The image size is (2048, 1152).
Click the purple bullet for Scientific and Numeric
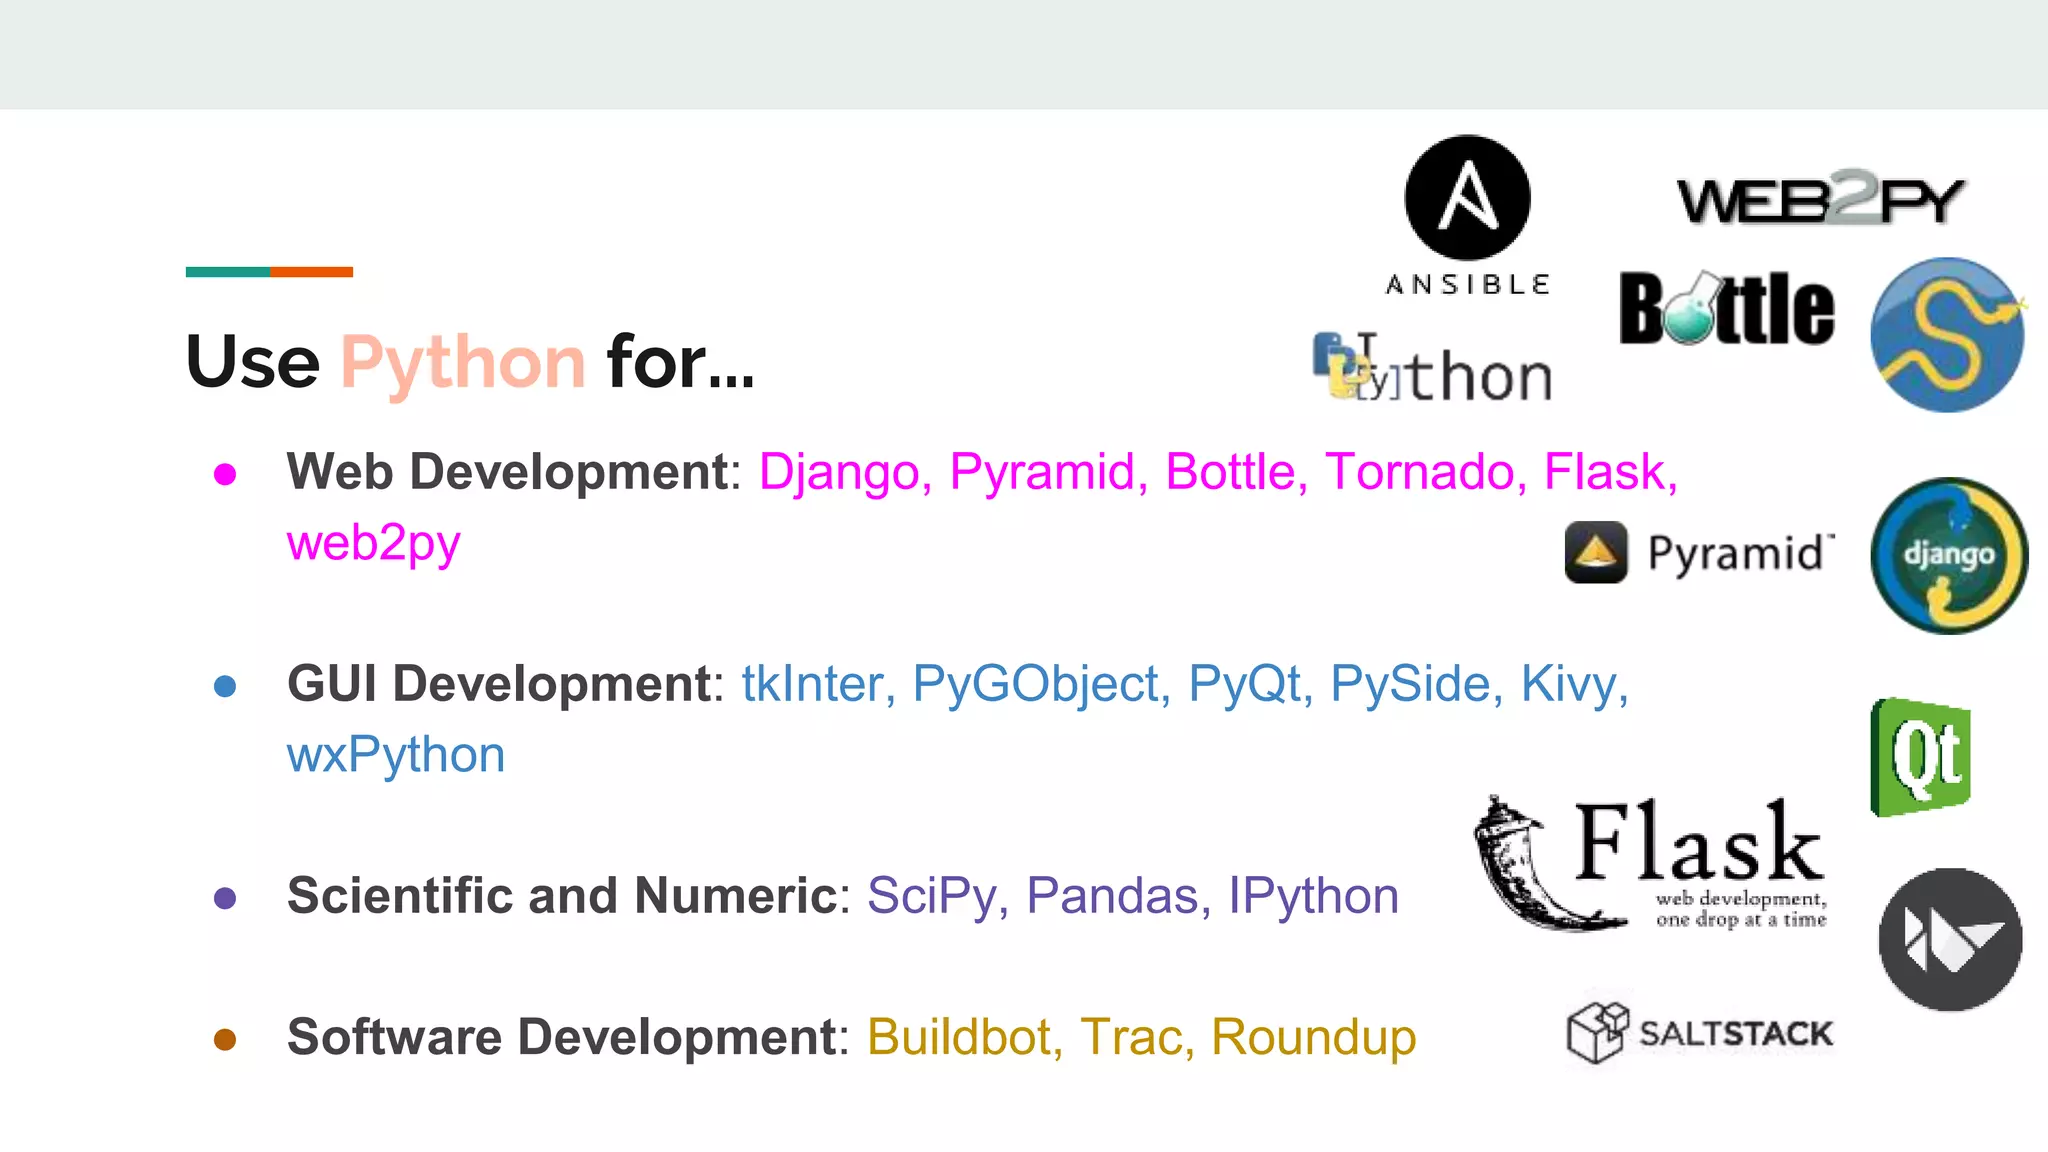pyautogui.click(x=225, y=898)
